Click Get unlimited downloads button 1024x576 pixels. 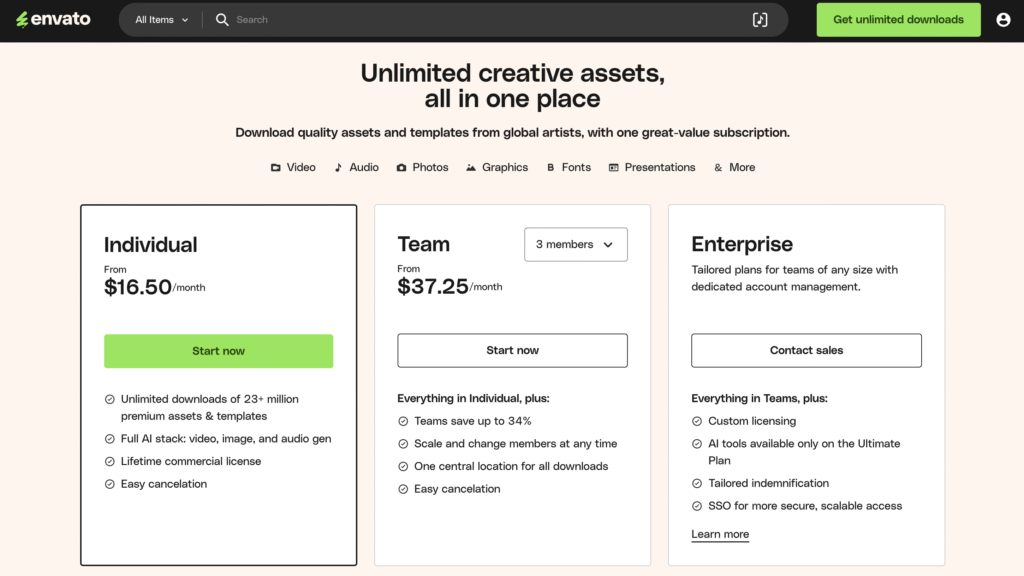(898, 20)
